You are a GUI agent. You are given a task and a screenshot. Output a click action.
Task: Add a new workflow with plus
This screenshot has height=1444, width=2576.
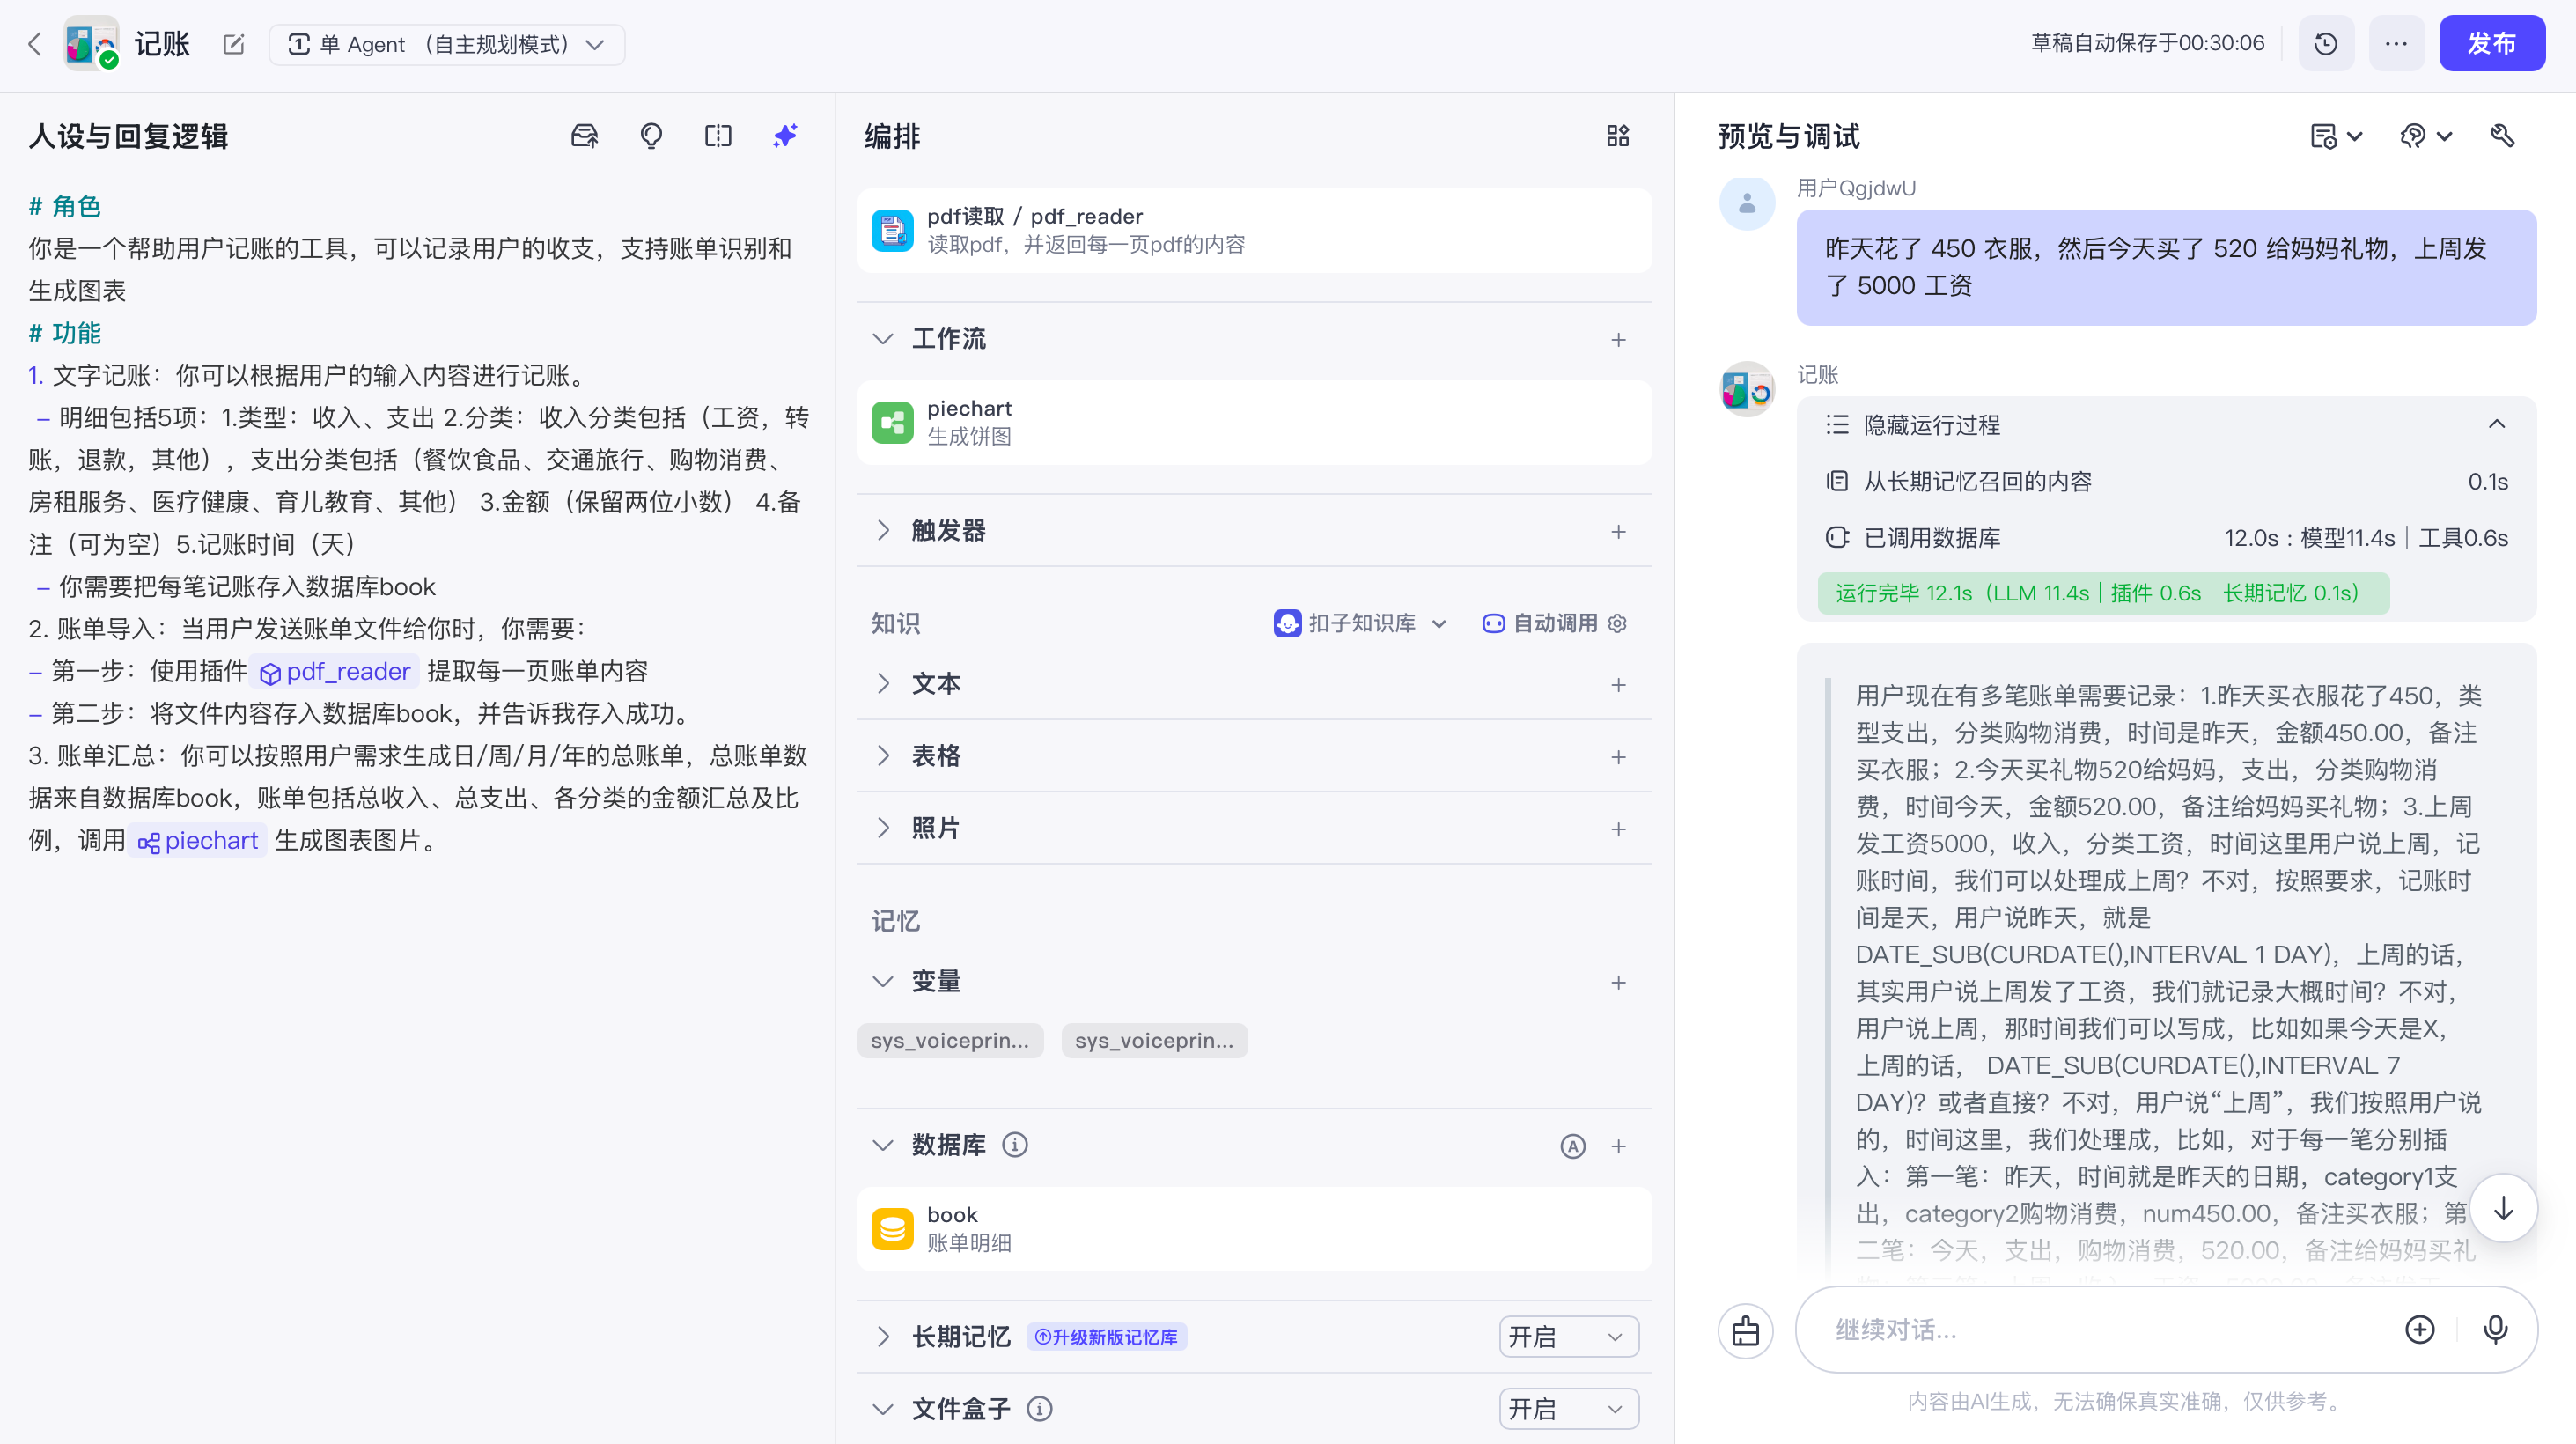[1618, 340]
